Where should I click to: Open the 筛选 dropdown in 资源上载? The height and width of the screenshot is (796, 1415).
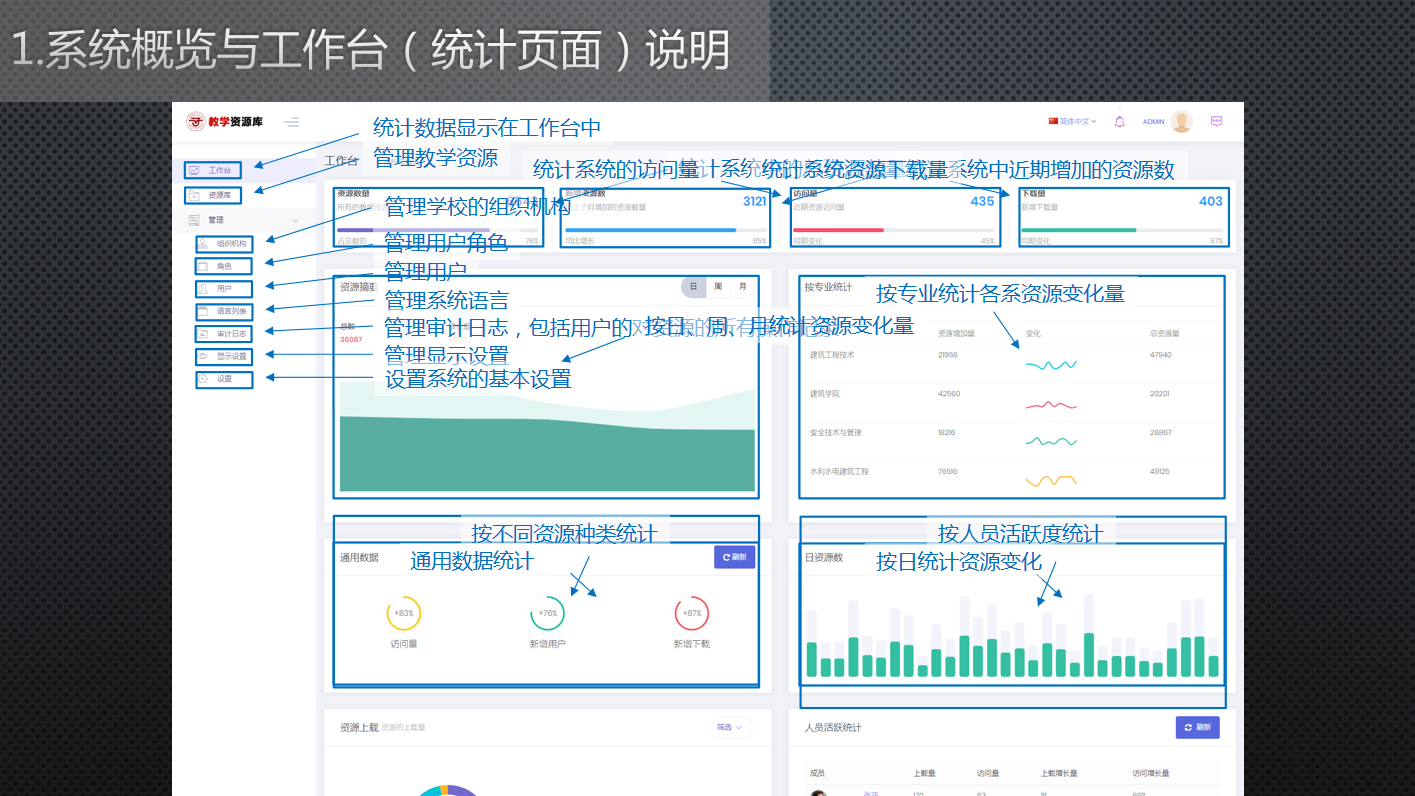point(730,728)
